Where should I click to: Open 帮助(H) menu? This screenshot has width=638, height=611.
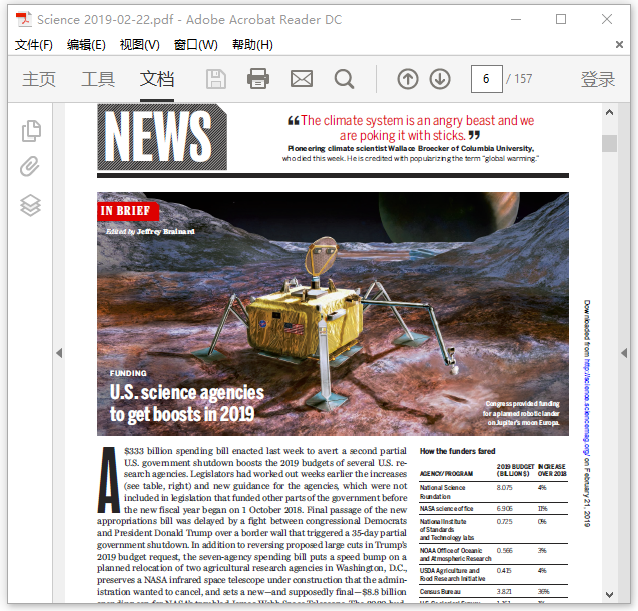pos(252,44)
